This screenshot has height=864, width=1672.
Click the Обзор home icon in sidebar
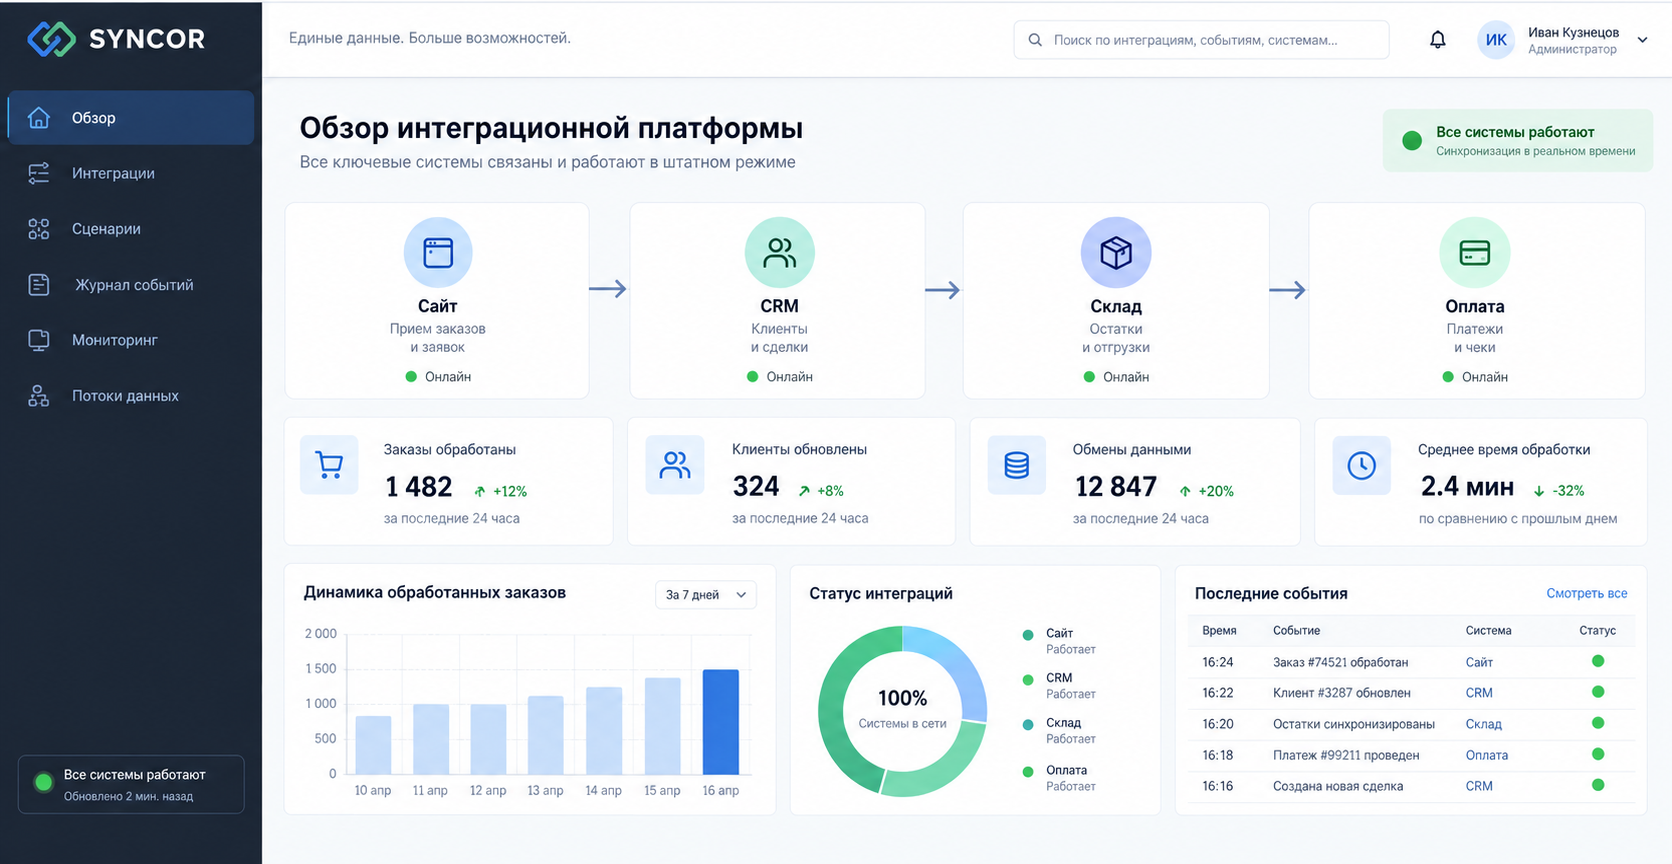tap(38, 118)
